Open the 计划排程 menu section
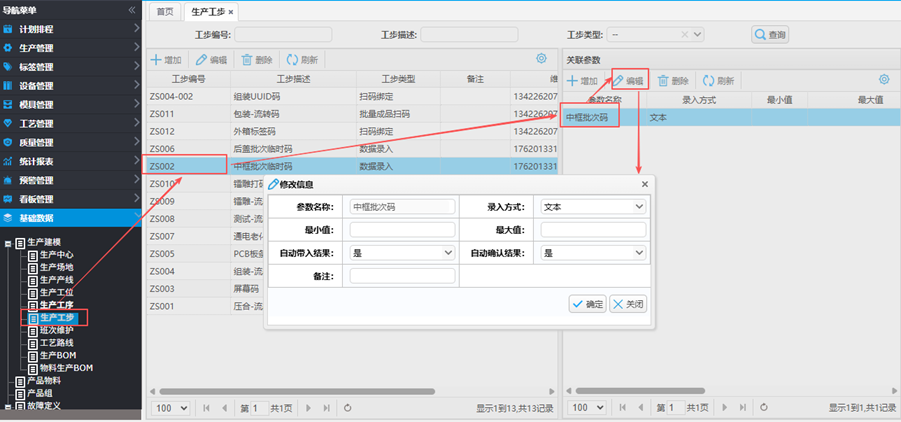 tap(71, 29)
